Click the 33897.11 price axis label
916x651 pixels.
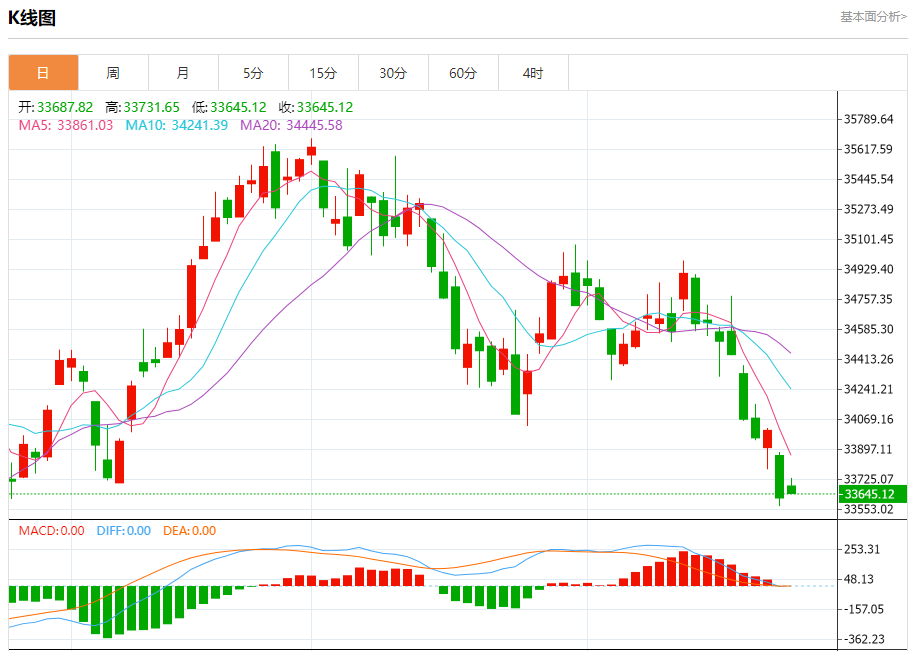869,449
